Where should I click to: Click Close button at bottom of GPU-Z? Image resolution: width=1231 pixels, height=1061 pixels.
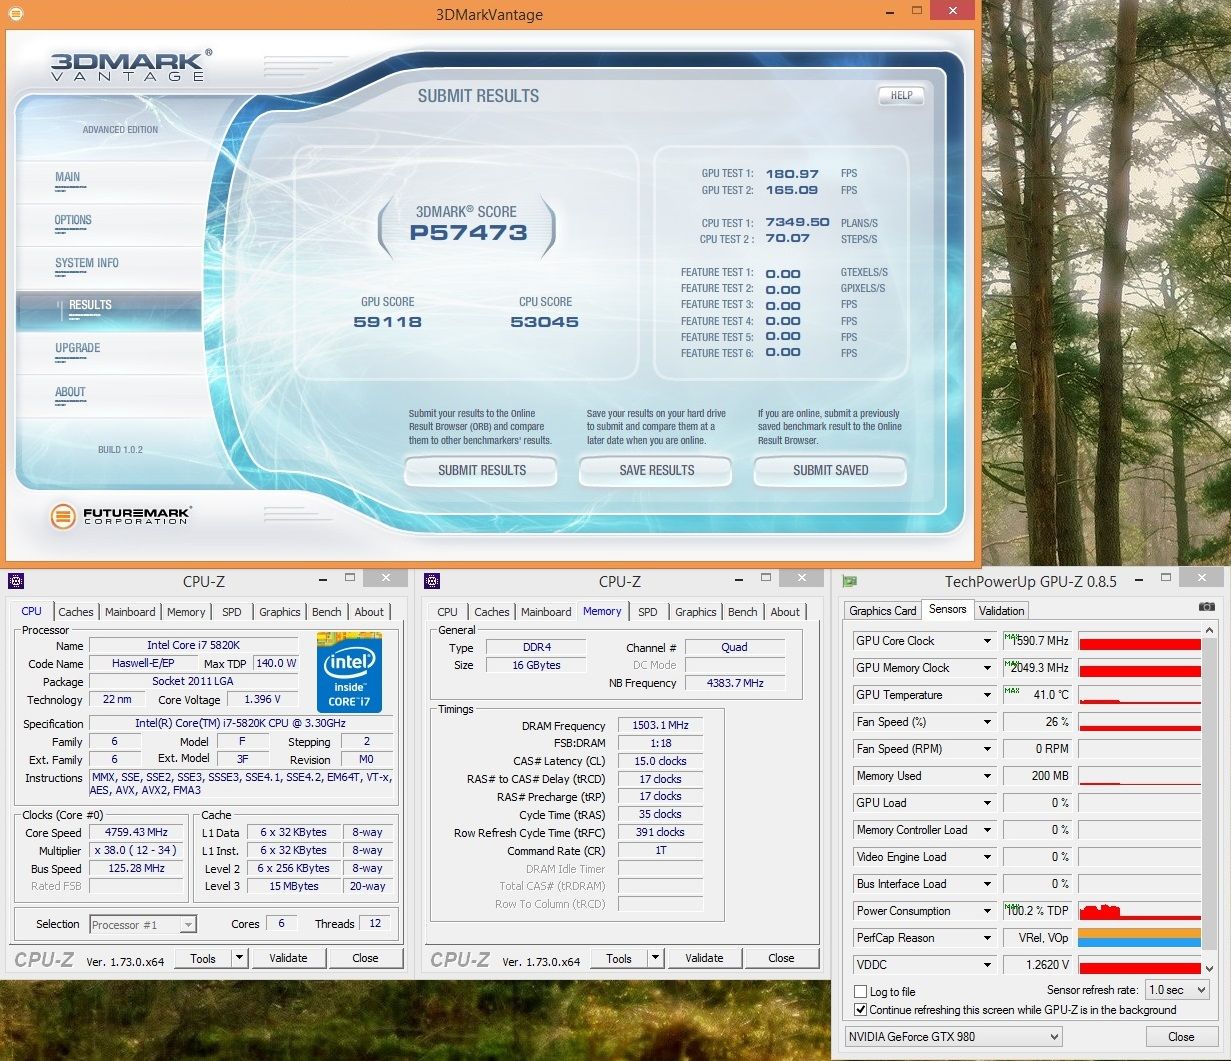pyautogui.click(x=1181, y=1037)
